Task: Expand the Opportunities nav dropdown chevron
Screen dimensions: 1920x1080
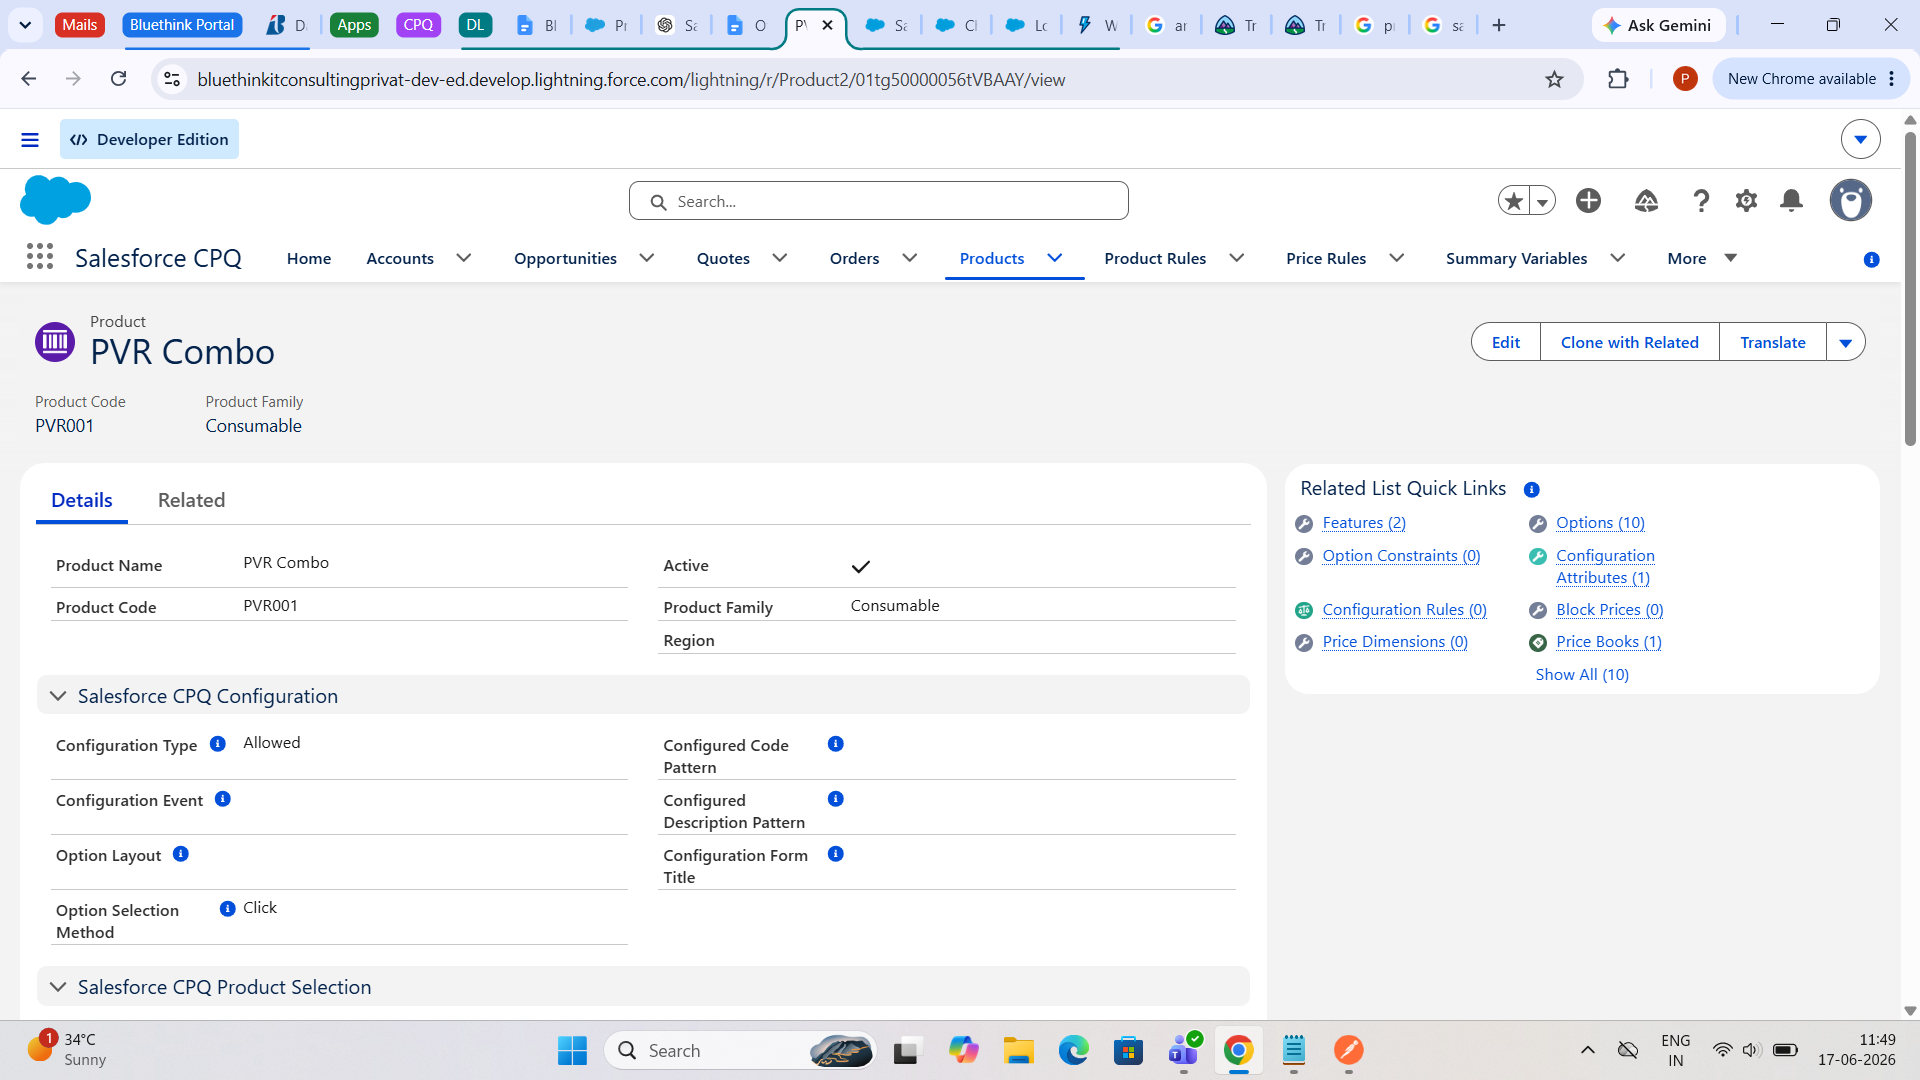Action: (647, 258)
